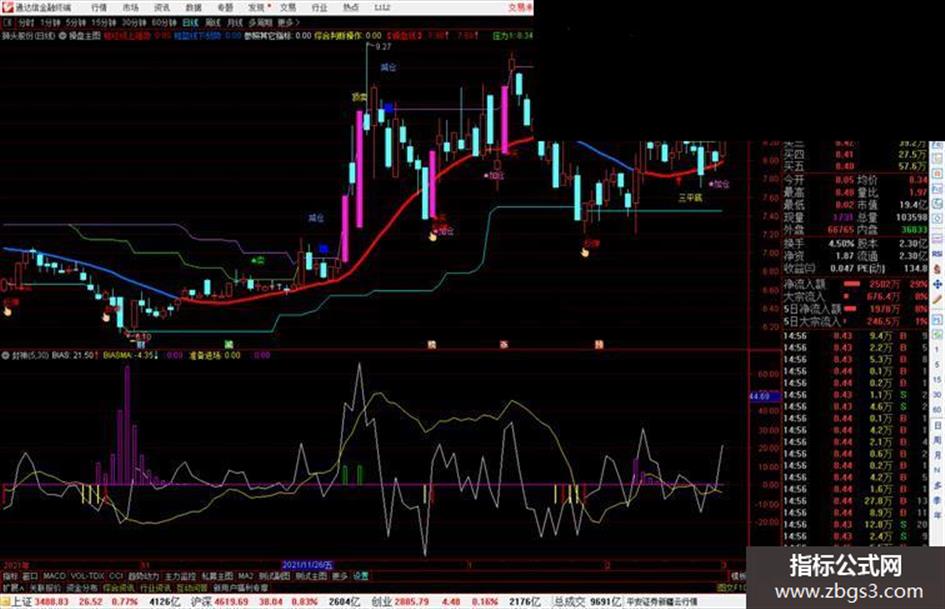The height and width of the screenshot is (609, 945).
Task: Click the 窗口 tab in bottom bar
Action: pos(30,576)
